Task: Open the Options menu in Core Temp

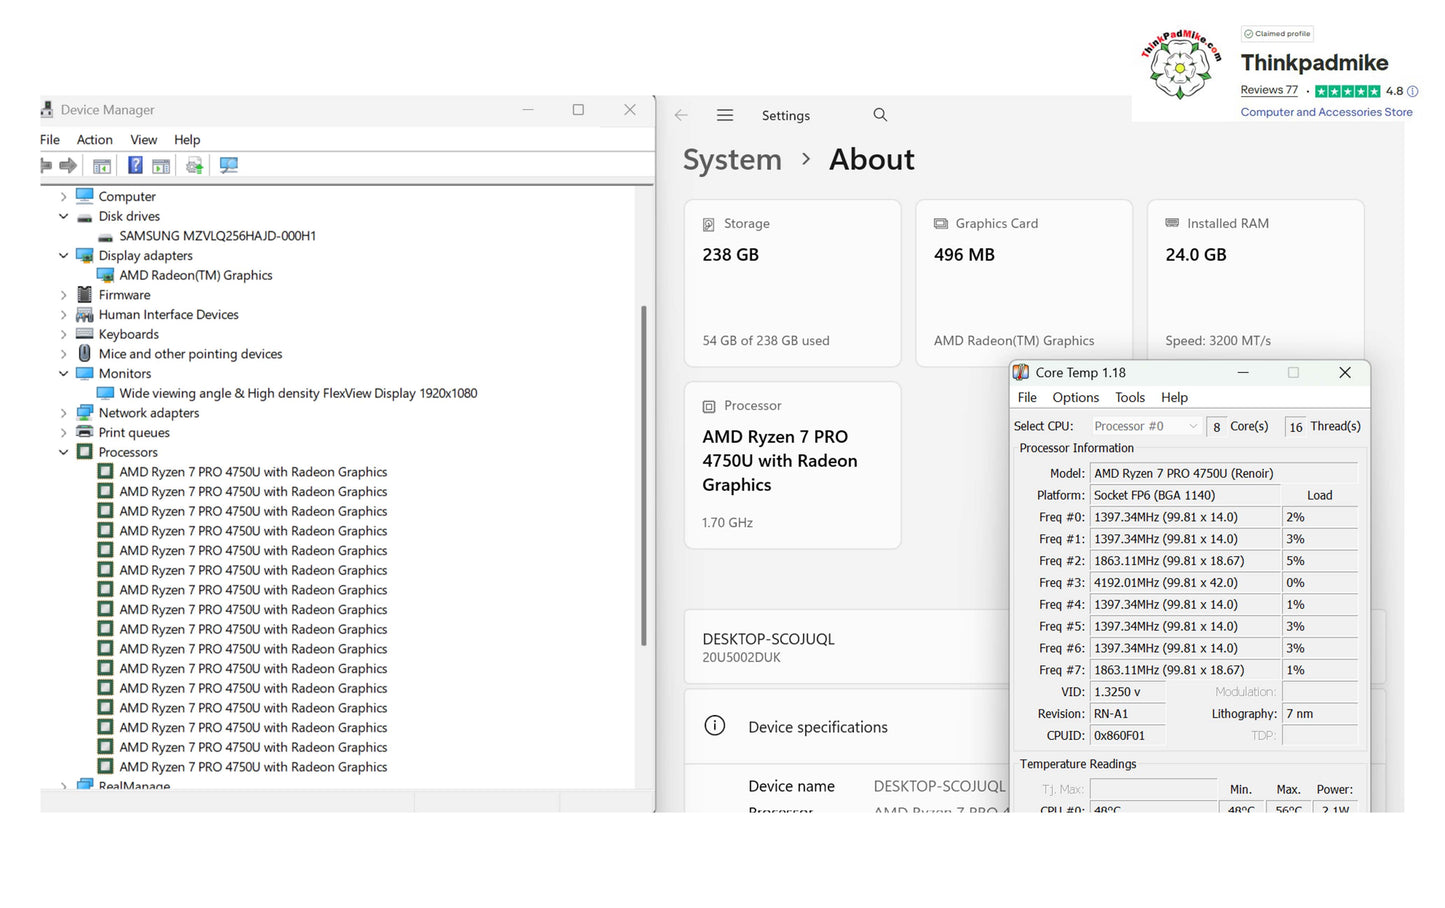Action: click(x=1075, y=398)
